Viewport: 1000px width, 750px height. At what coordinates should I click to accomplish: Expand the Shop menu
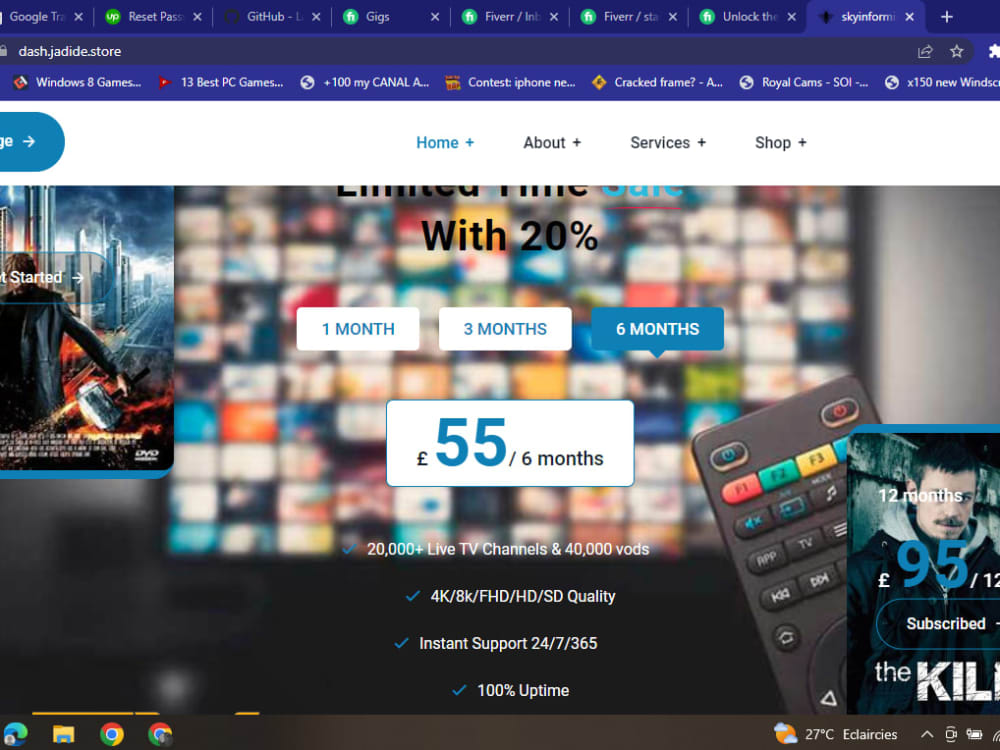point(781,143)
